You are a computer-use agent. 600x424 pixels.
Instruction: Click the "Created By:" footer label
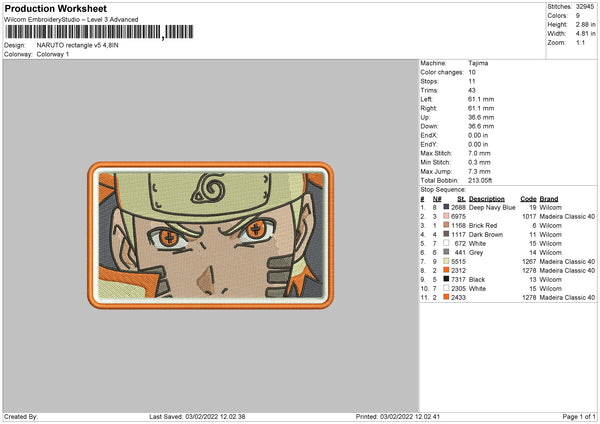coord(21,416)
